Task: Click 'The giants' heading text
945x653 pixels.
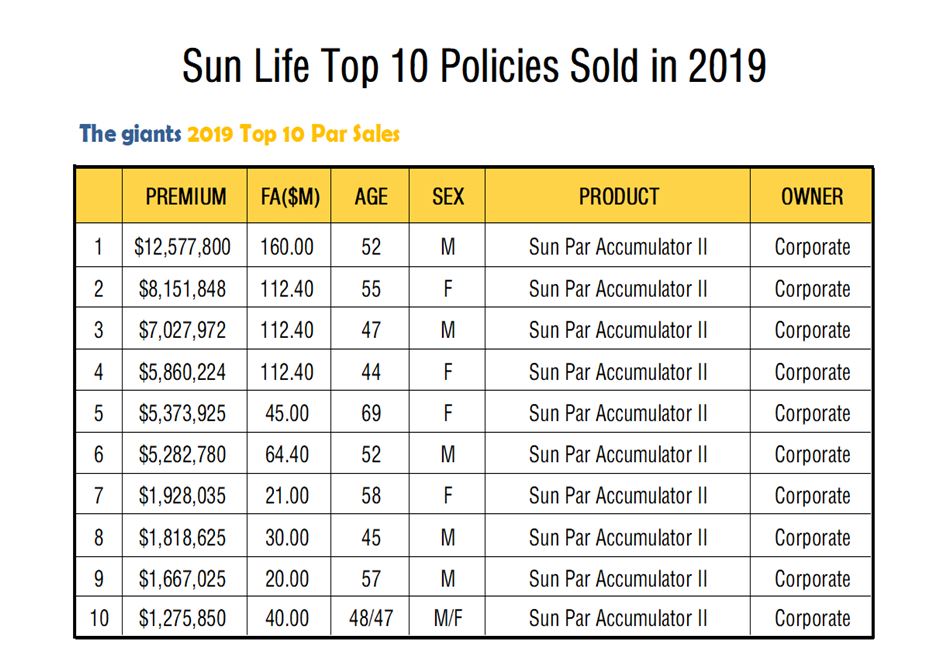Action: pos(130,133)
